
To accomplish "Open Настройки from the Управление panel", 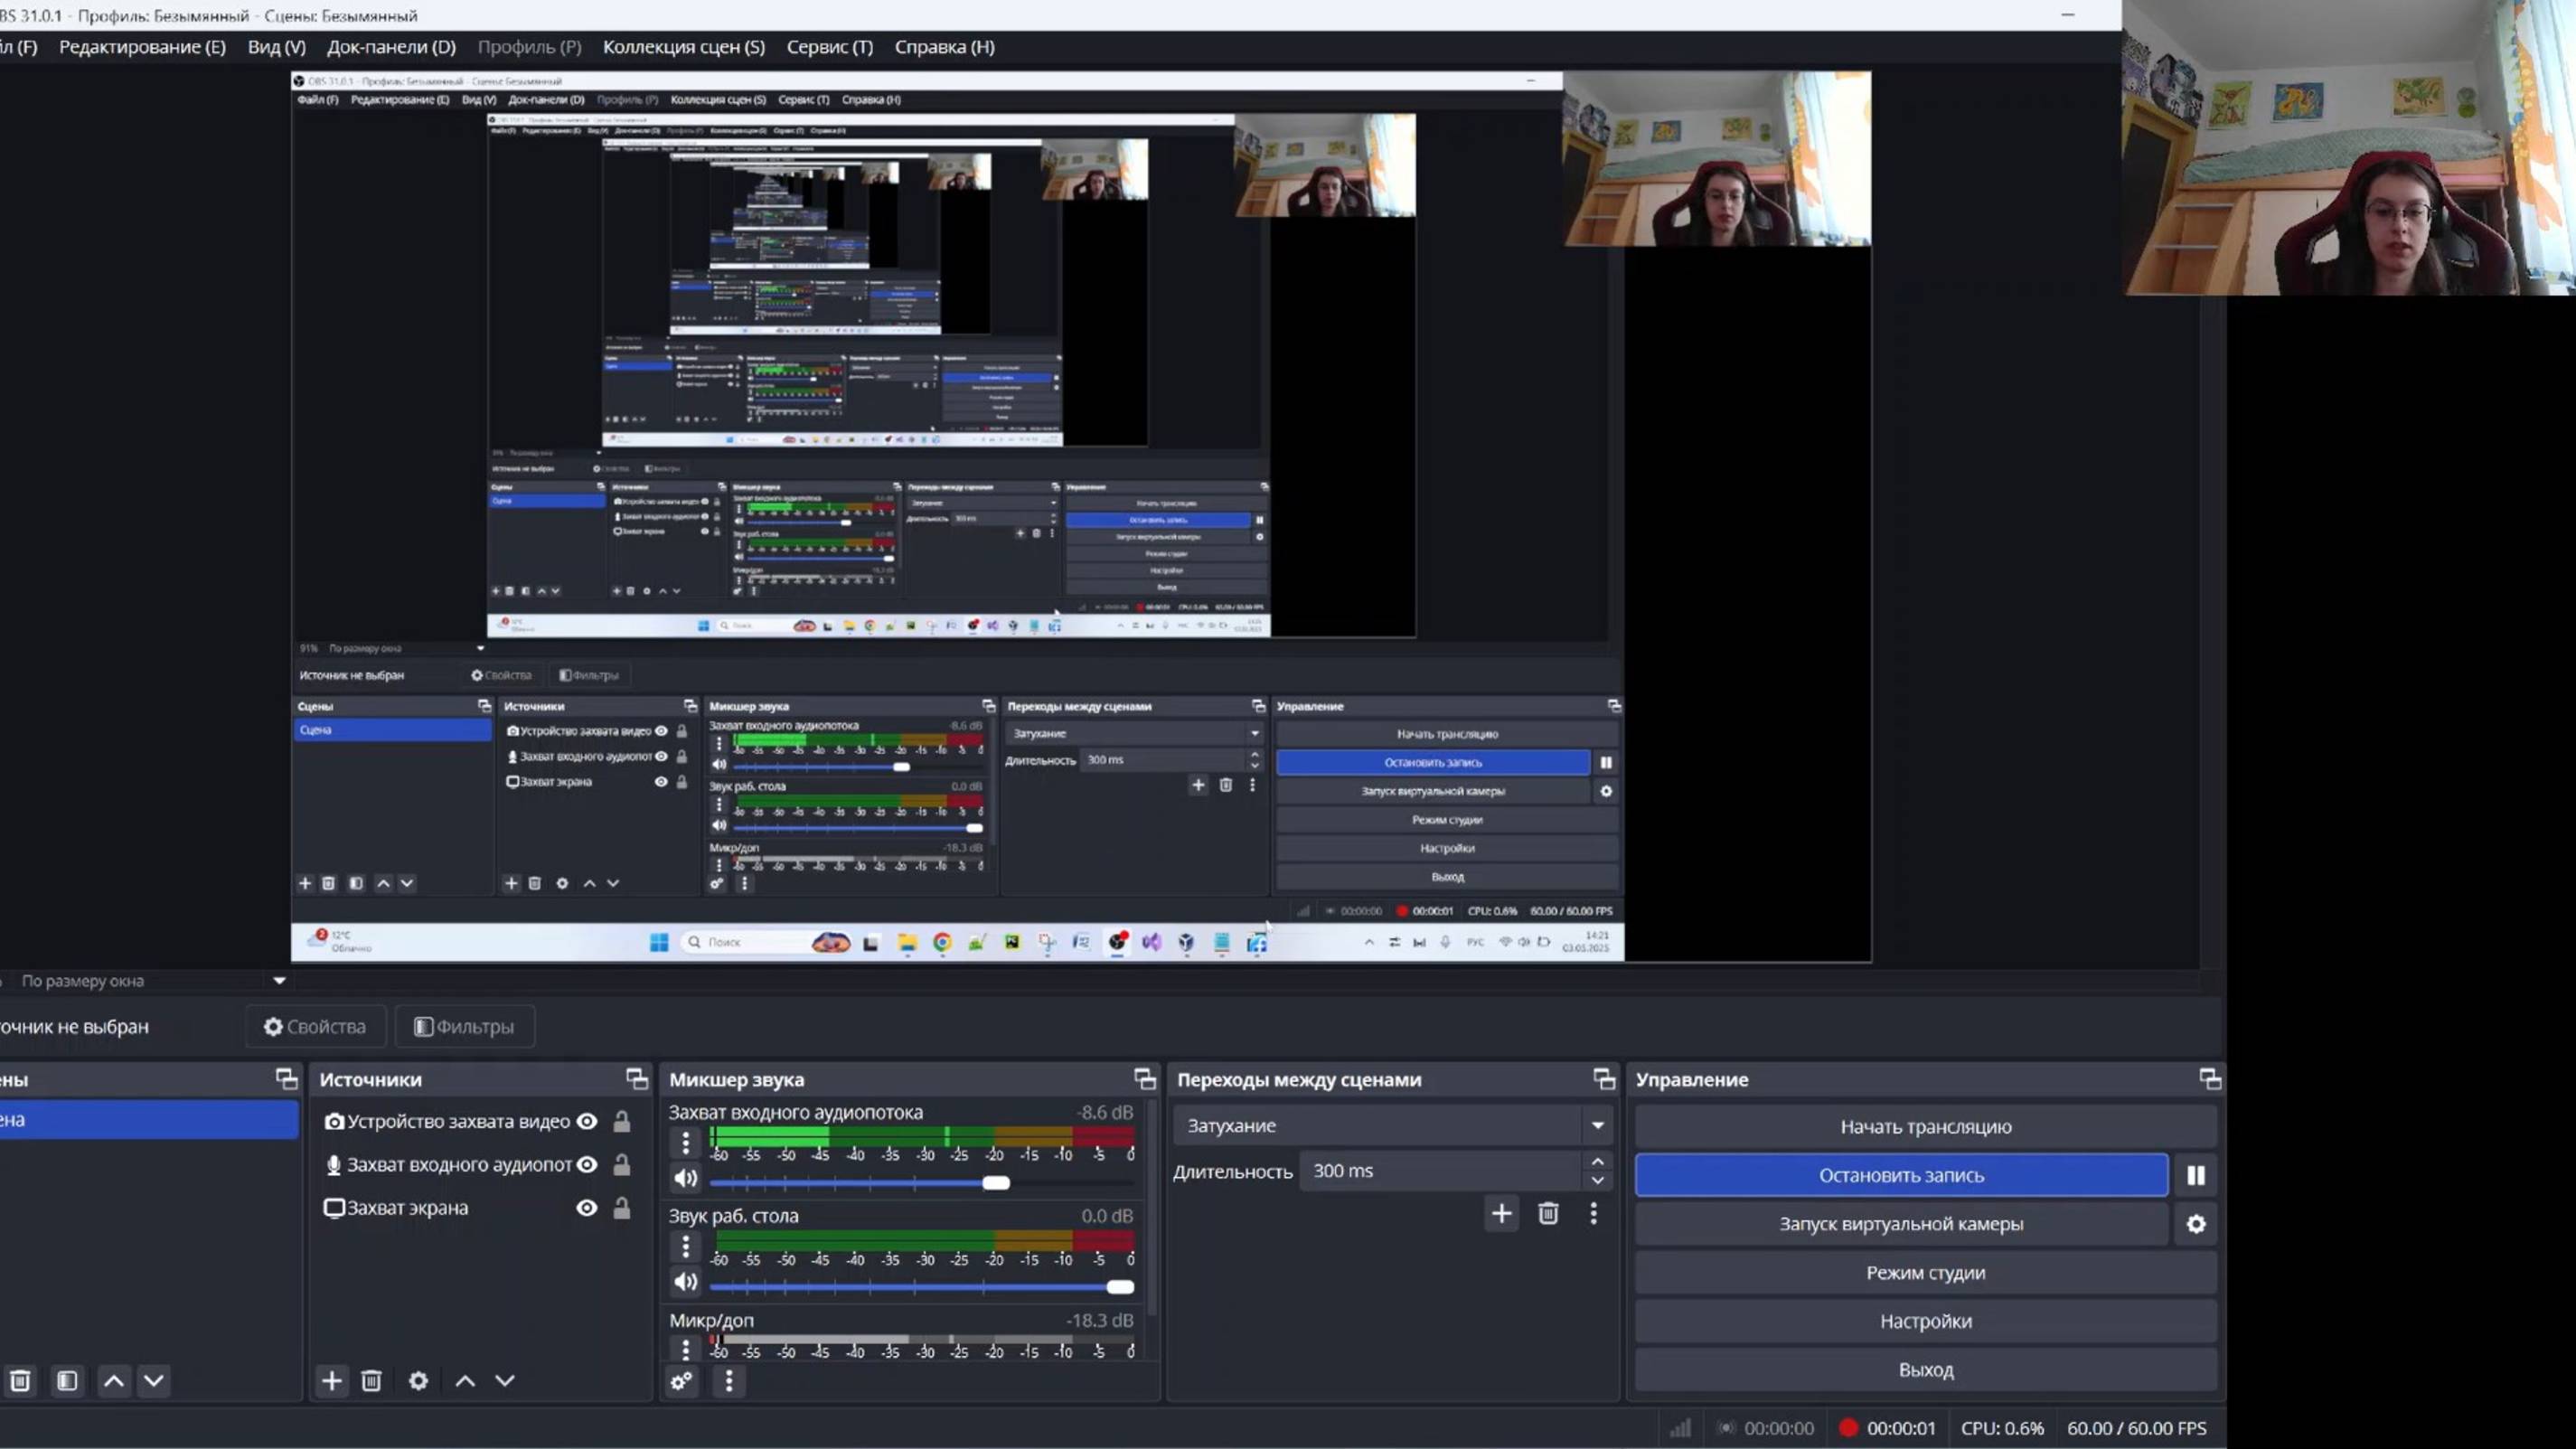I will click(1925, 1321).
